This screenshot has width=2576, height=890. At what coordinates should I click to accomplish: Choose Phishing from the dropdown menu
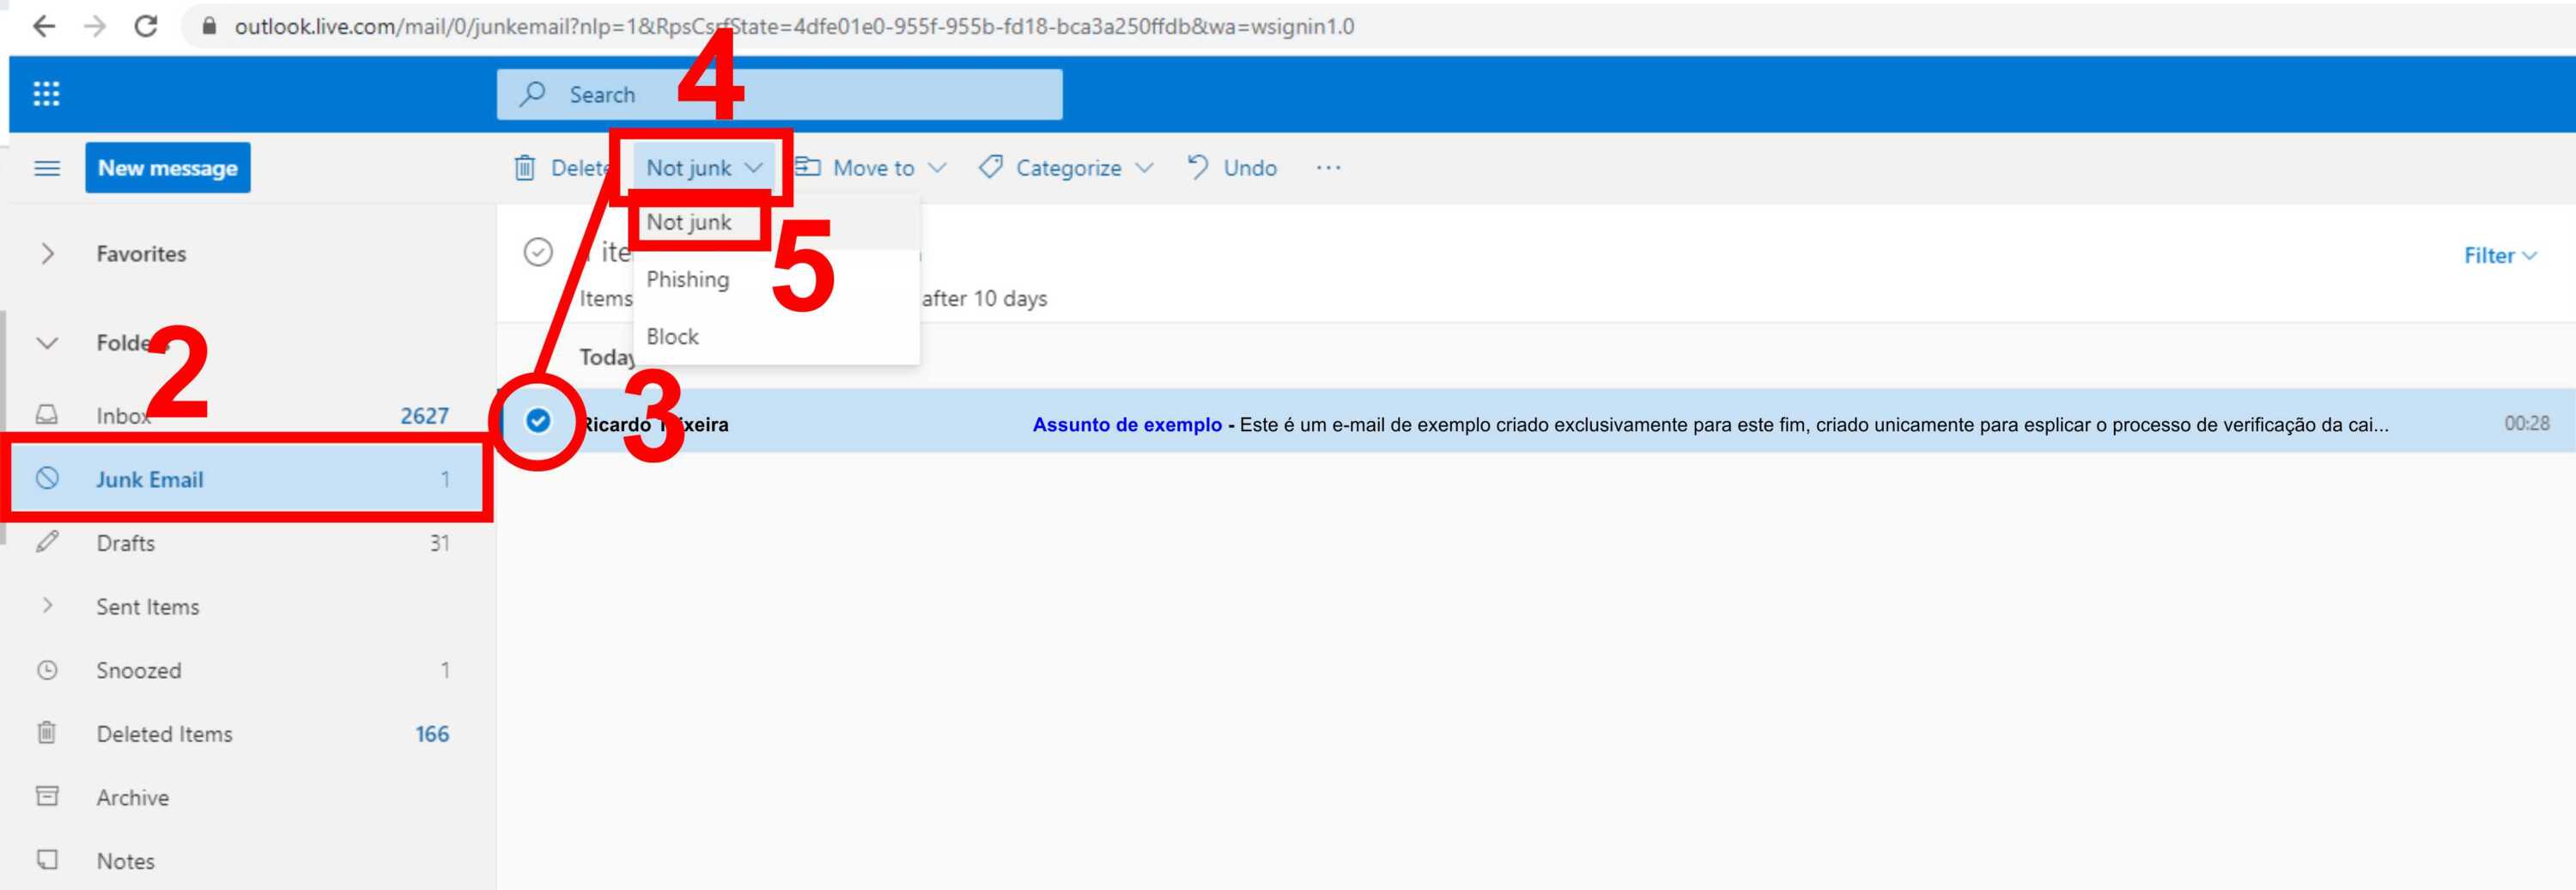pyautogui.click(x=688, y=280)
